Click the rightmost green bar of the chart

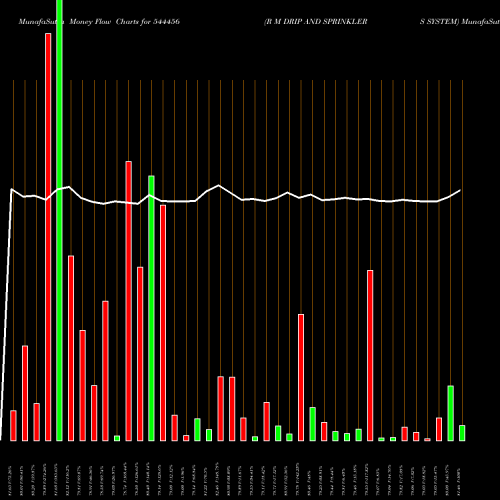pos(462,433)
